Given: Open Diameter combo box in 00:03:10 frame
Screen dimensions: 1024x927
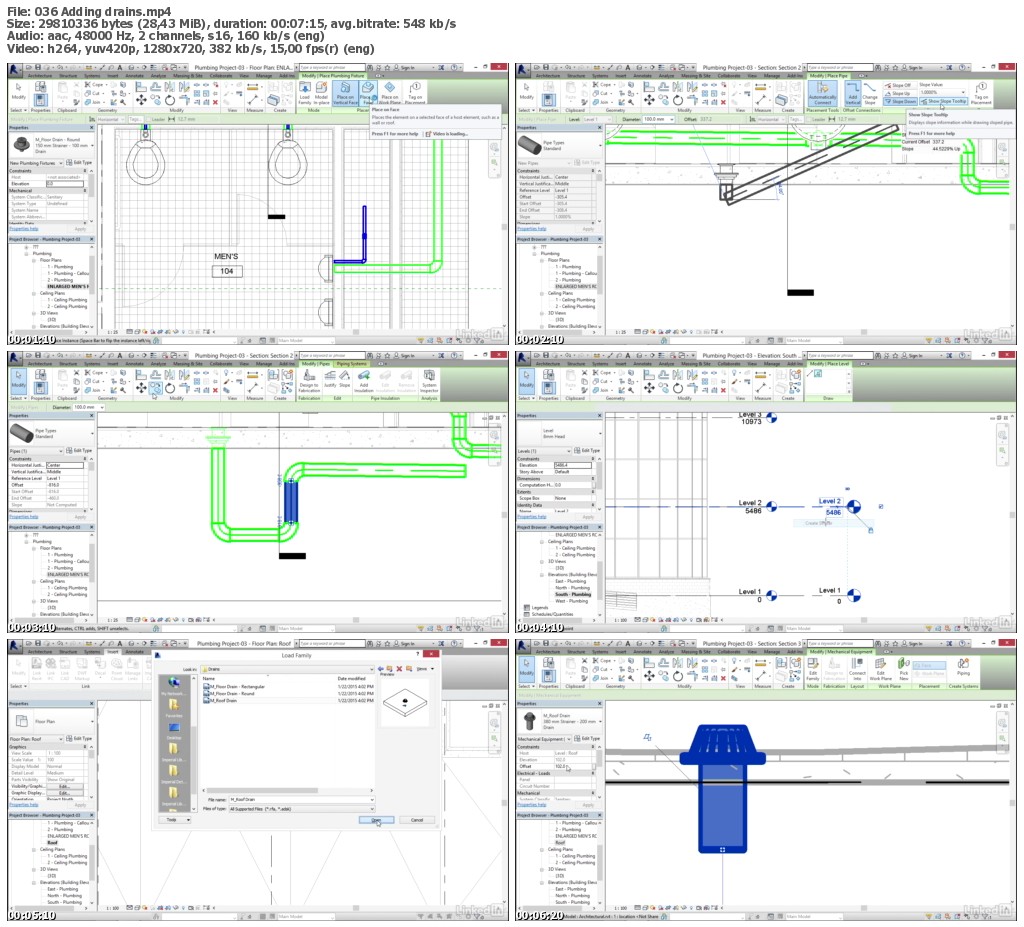Looking at the screenshot, I should (x=88, y=407).
